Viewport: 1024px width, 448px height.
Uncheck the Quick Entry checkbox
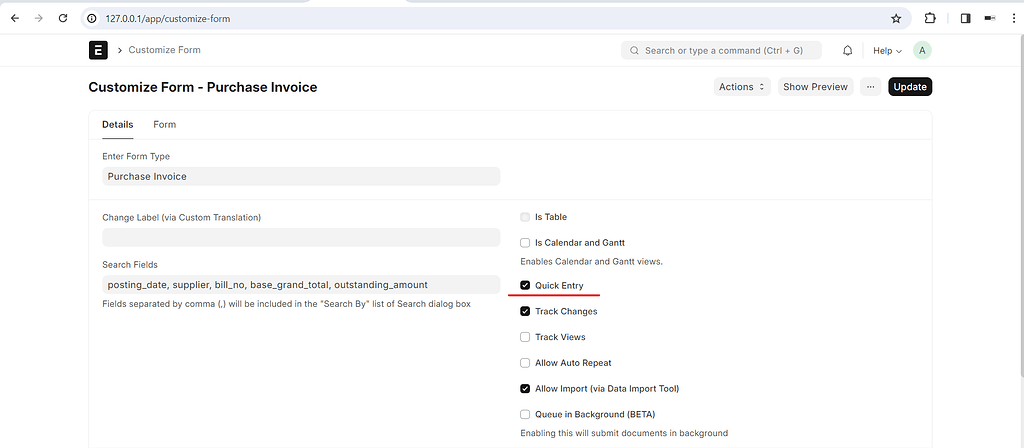pyautogui.click(x=525, y=285)
